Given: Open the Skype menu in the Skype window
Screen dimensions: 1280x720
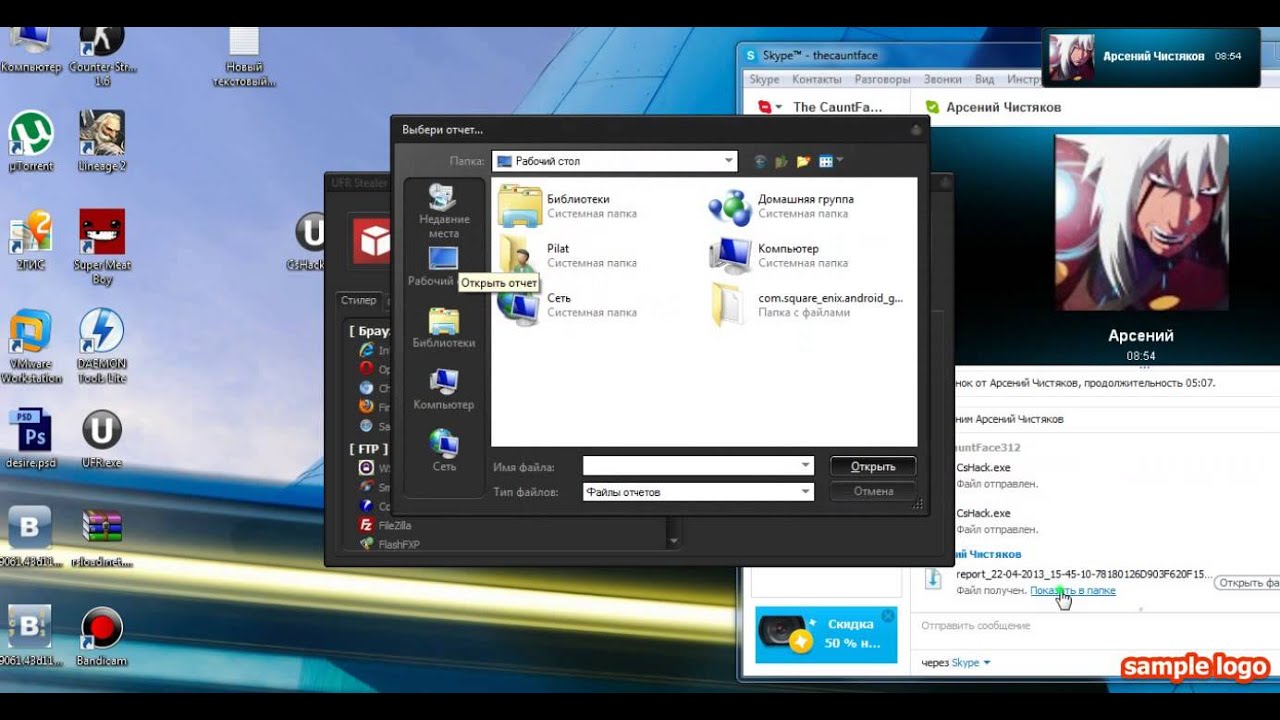Looking at the screenshot, I should [x=764, y=79].
